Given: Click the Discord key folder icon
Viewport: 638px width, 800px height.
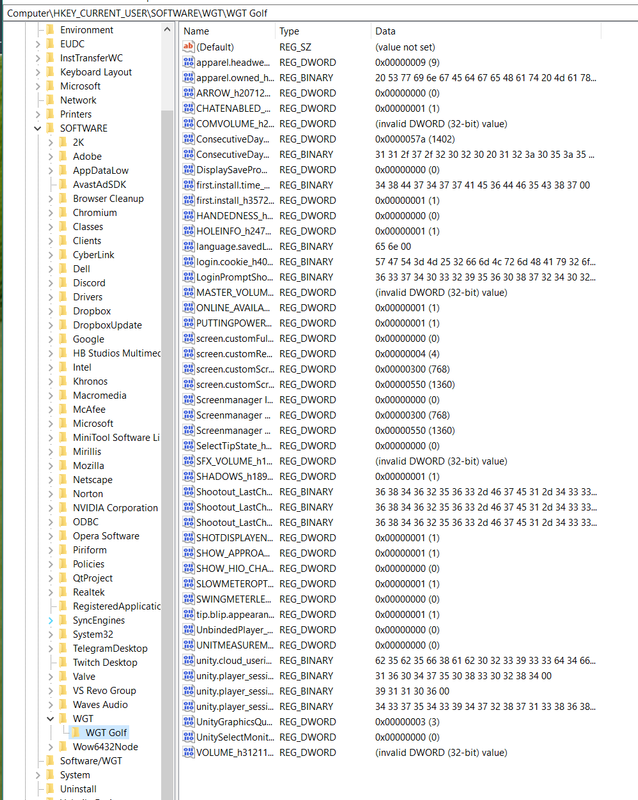Looking at the screenshot, I should (63, 283).
